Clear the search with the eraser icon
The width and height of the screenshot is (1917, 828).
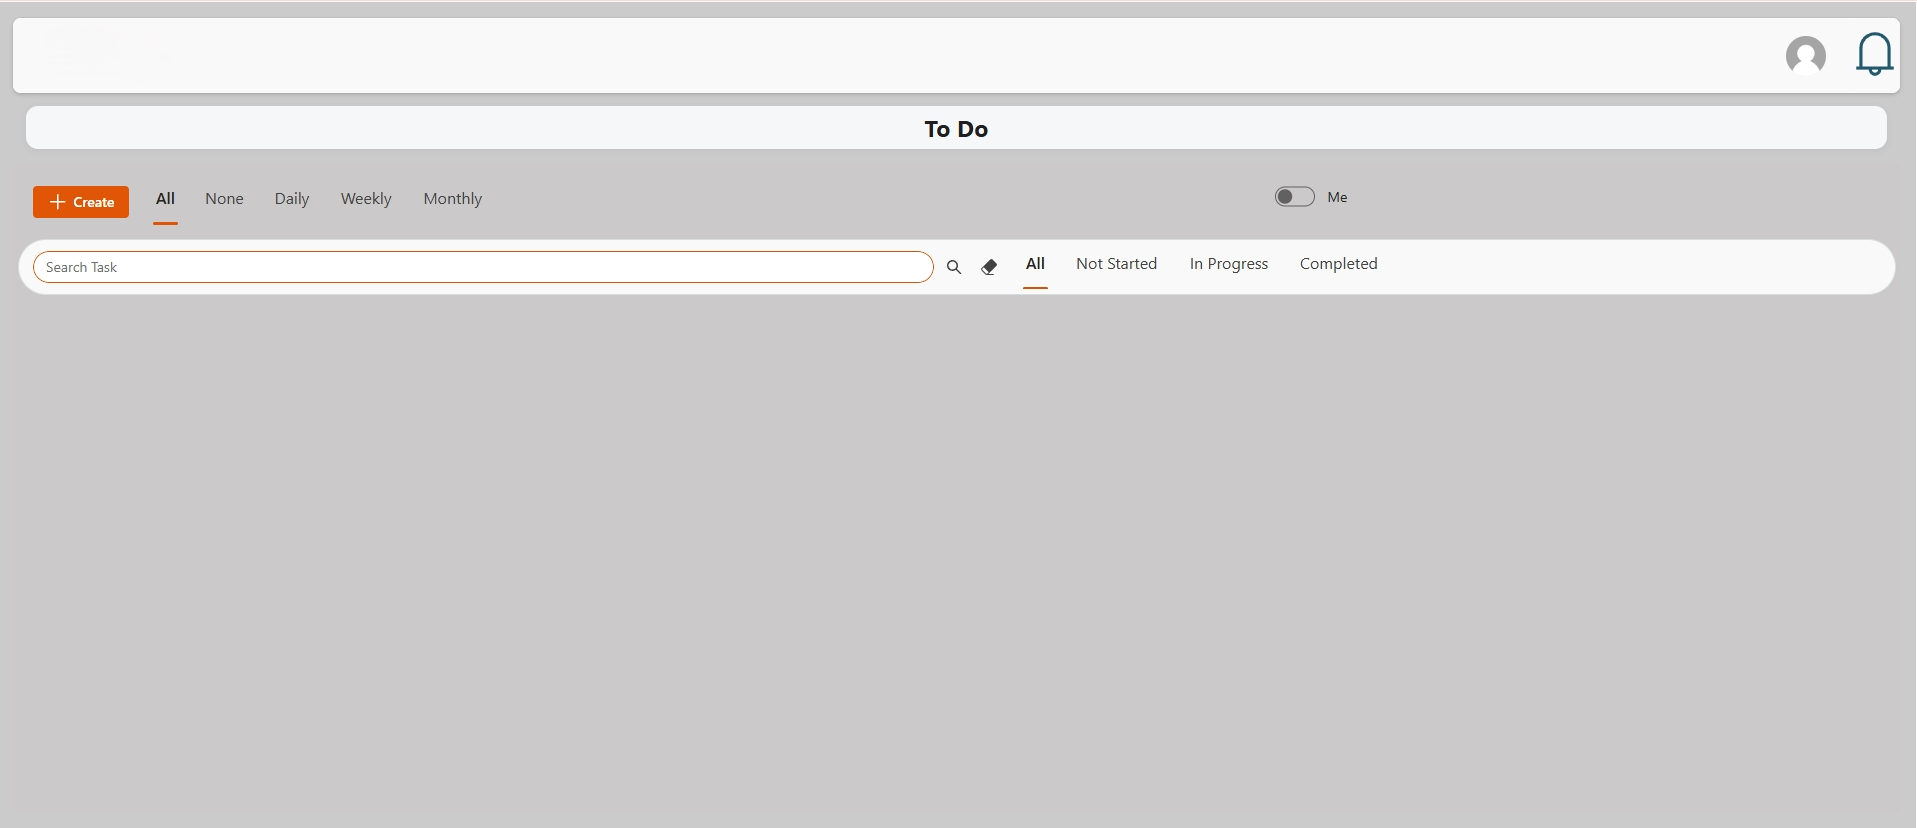pyautogui.click(x=989, y=267)
